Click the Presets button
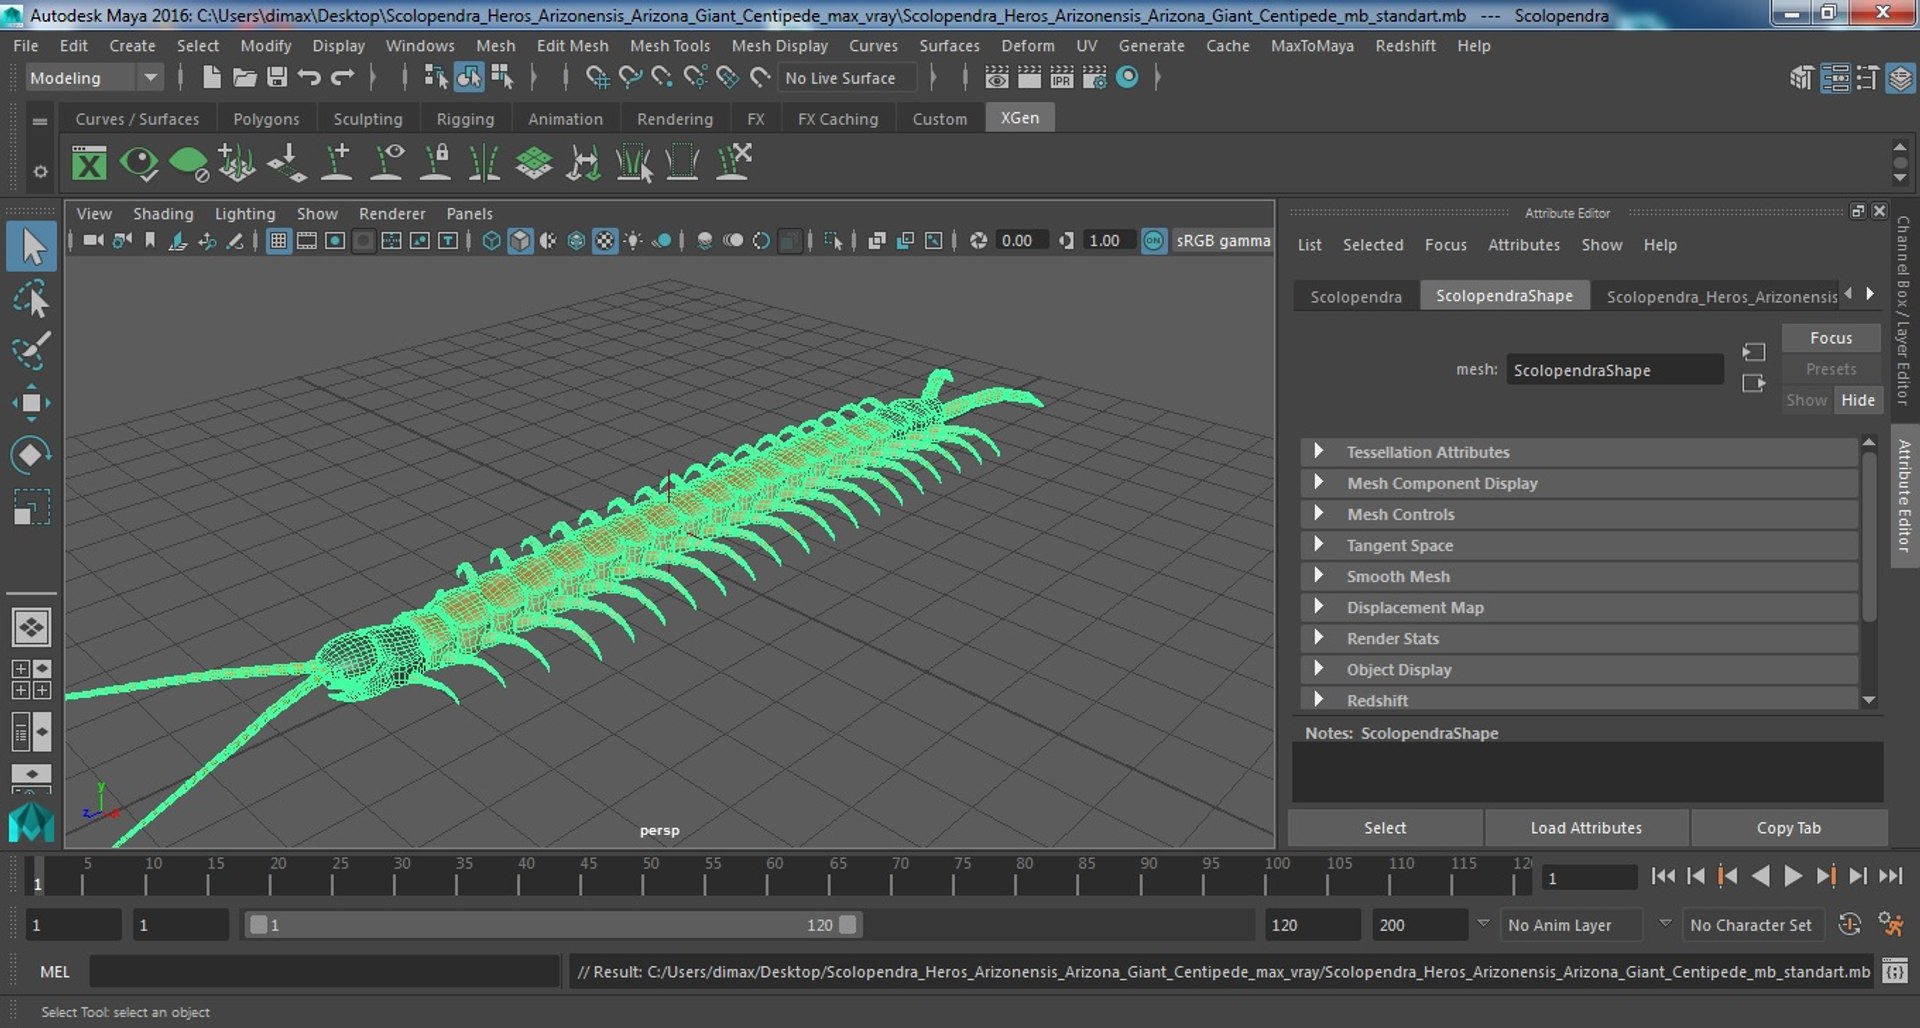Image resolution: width=1920 pixels, height=1028 pixels. pos(1830,369)
